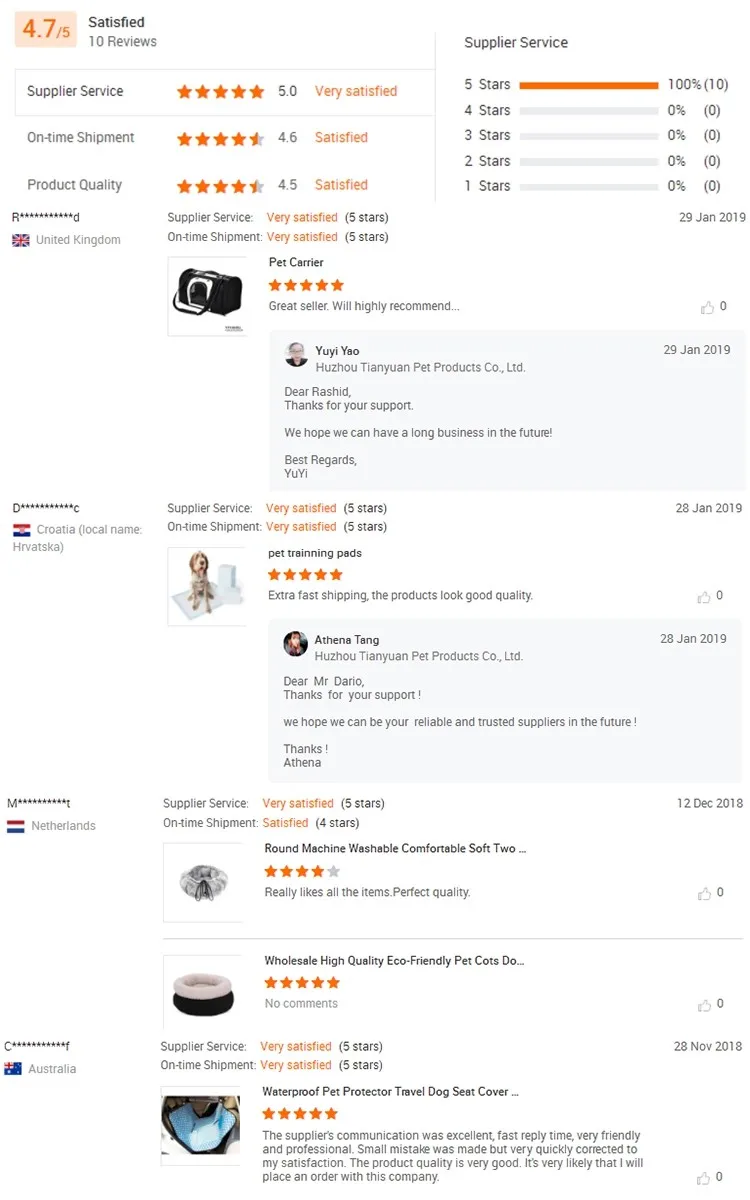Image resolution: width=750 pixels, height=1200 pixels.
Task: Select the On-time Shipment rating row
Action: 224,138
